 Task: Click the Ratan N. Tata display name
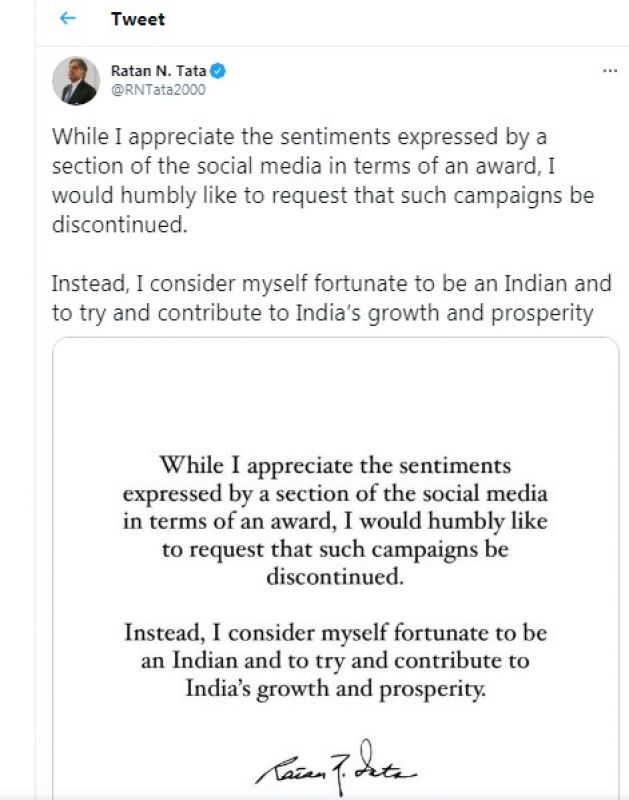click(157, 71)
